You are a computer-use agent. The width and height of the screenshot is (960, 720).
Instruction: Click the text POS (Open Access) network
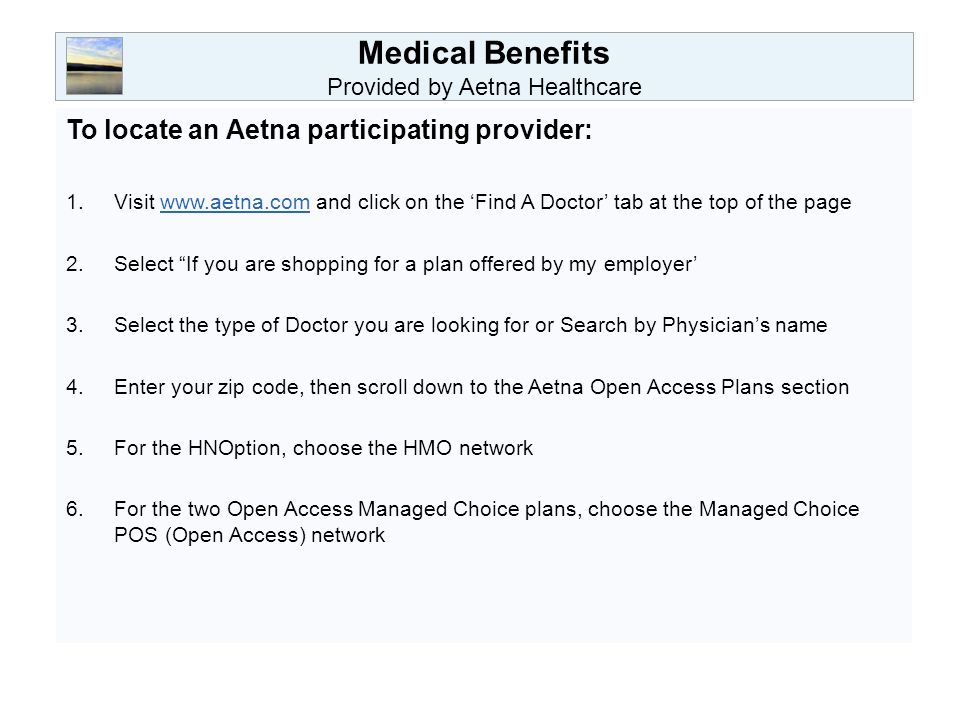point(250,535)
